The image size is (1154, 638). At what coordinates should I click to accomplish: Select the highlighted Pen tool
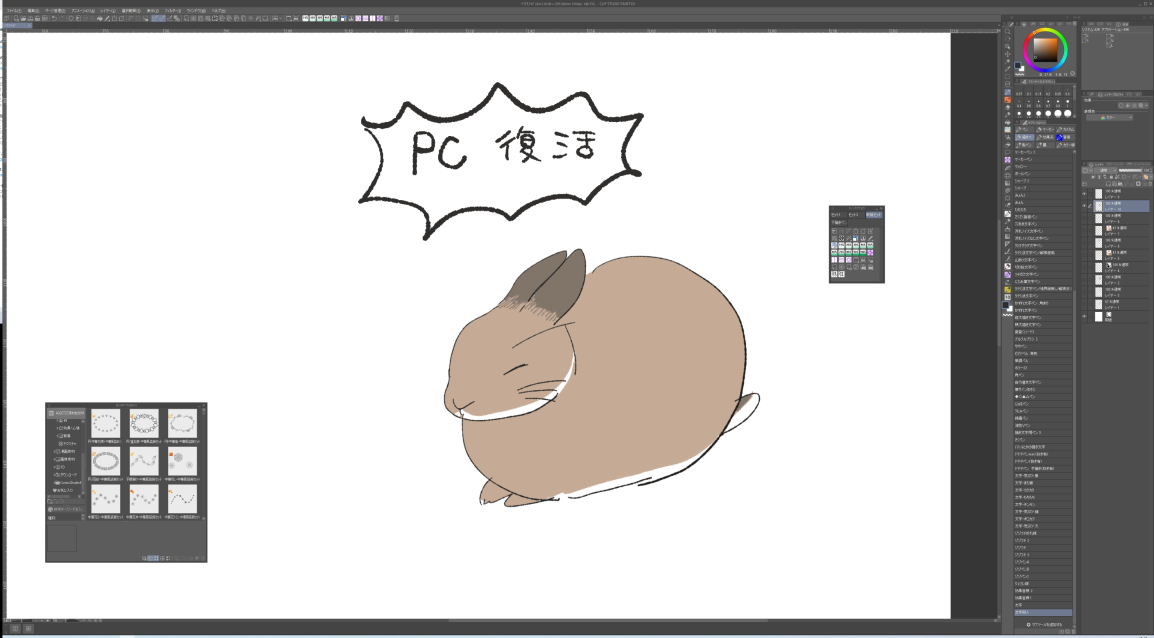(1008, 92)
